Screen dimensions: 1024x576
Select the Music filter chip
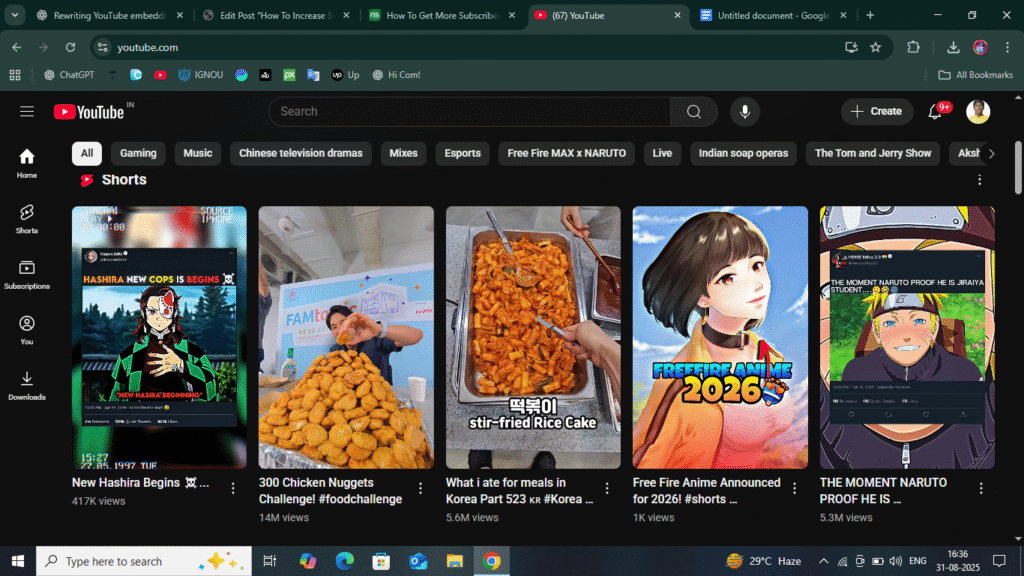coord(198,153)
